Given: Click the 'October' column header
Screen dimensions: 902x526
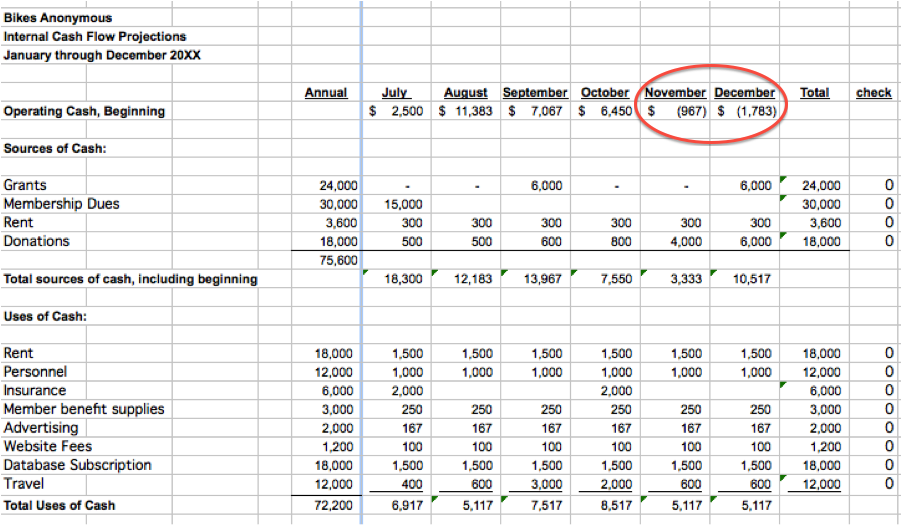Looking at the screenshot, I should (605, 92).
